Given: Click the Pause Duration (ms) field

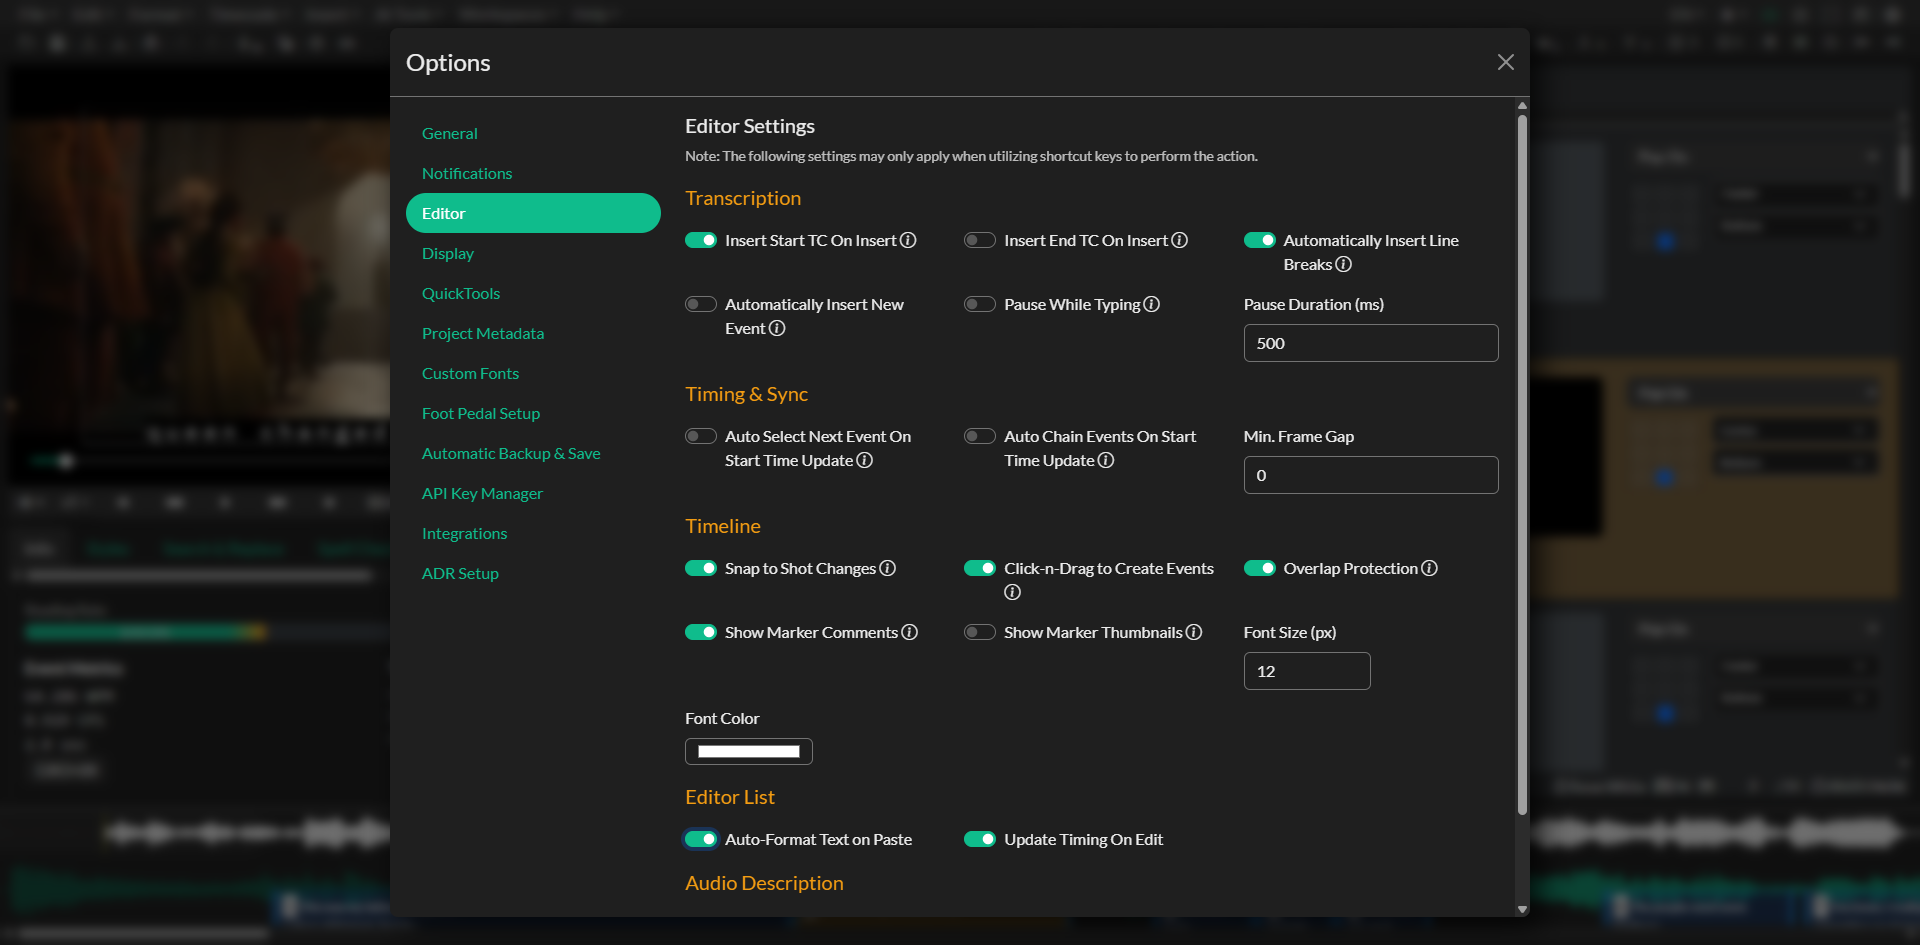Looking at the screenshot, I should pyautogui.click(x=1371, y=343).
